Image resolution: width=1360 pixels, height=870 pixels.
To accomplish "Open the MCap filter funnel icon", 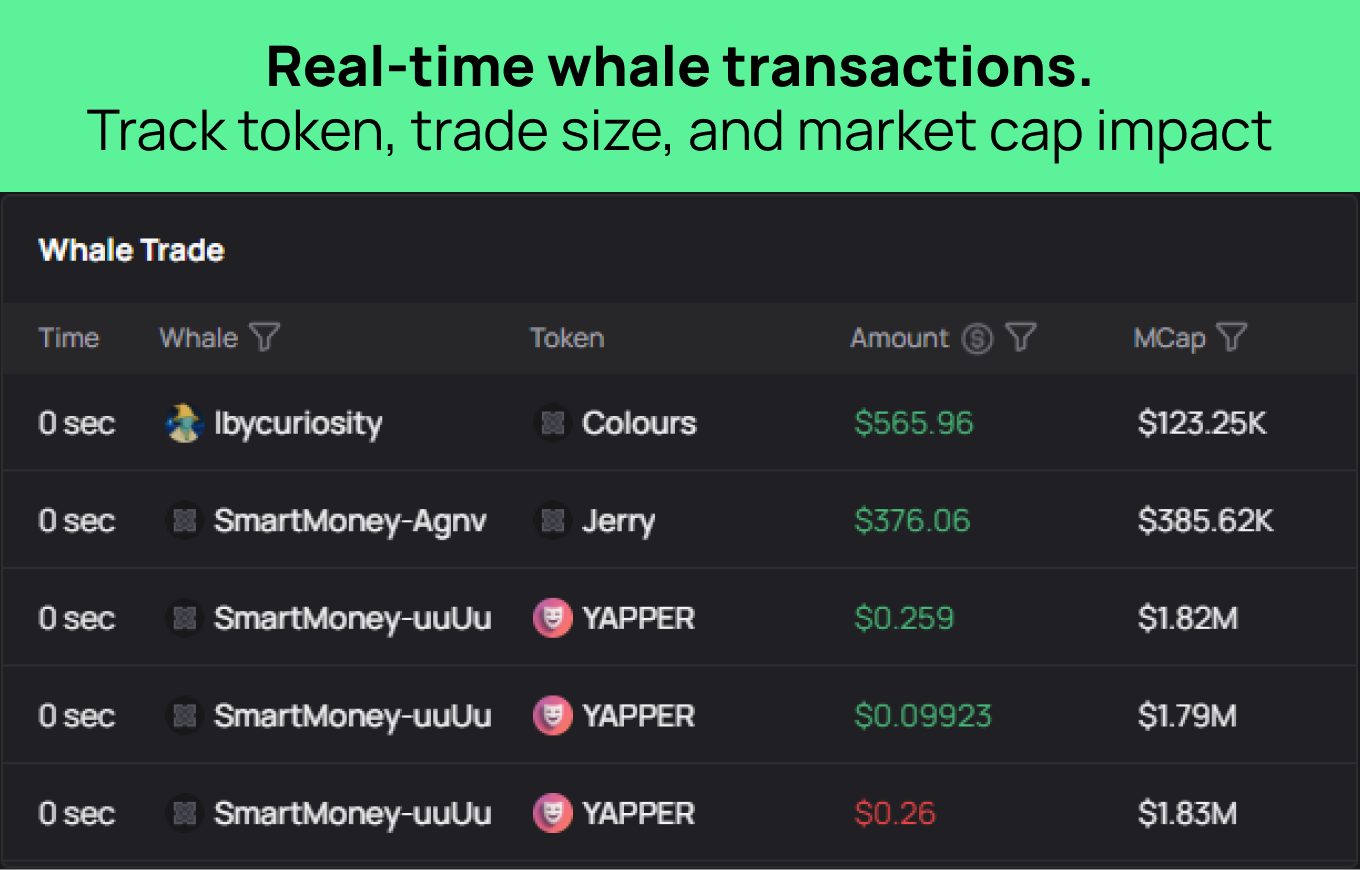I will point(1232,338).
